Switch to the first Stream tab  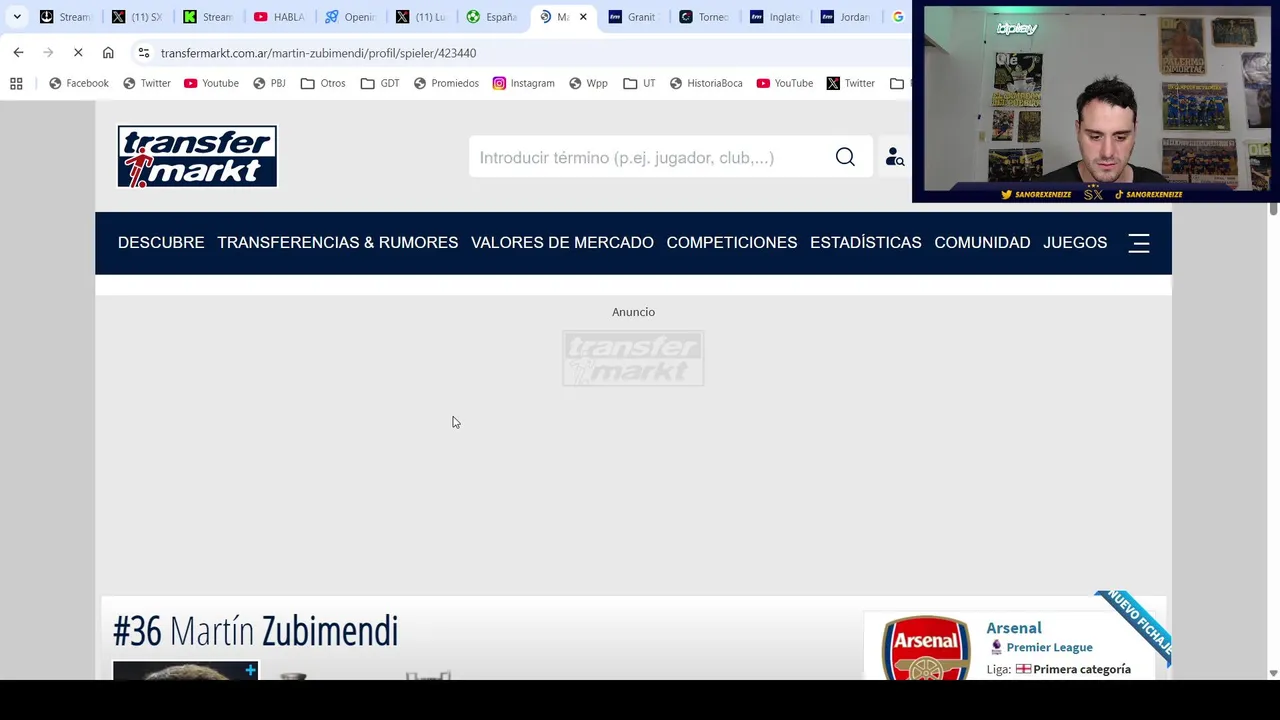tap(65, 17)
